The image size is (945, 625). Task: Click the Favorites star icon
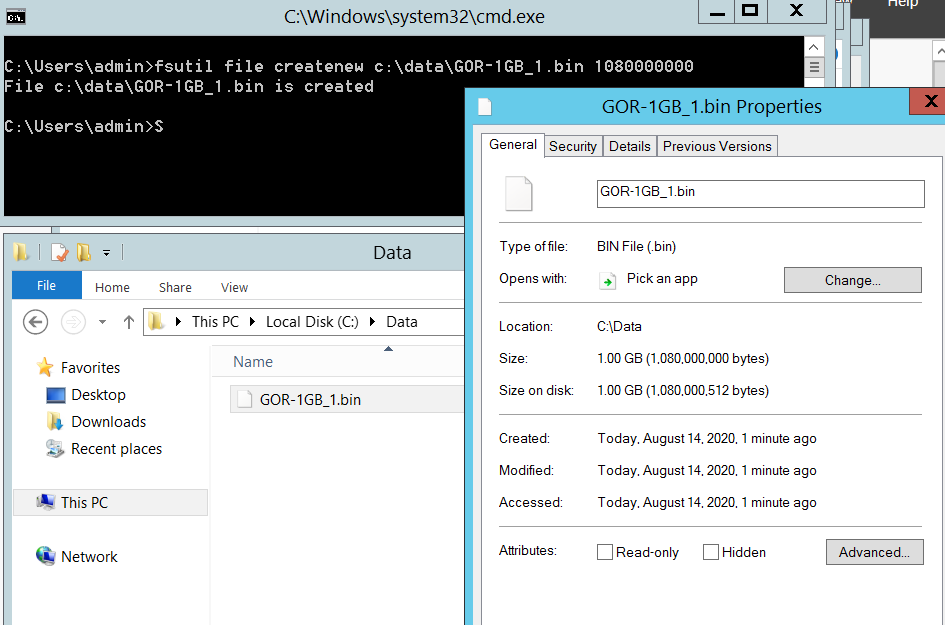pyautogui.click(x=45, y=367)
